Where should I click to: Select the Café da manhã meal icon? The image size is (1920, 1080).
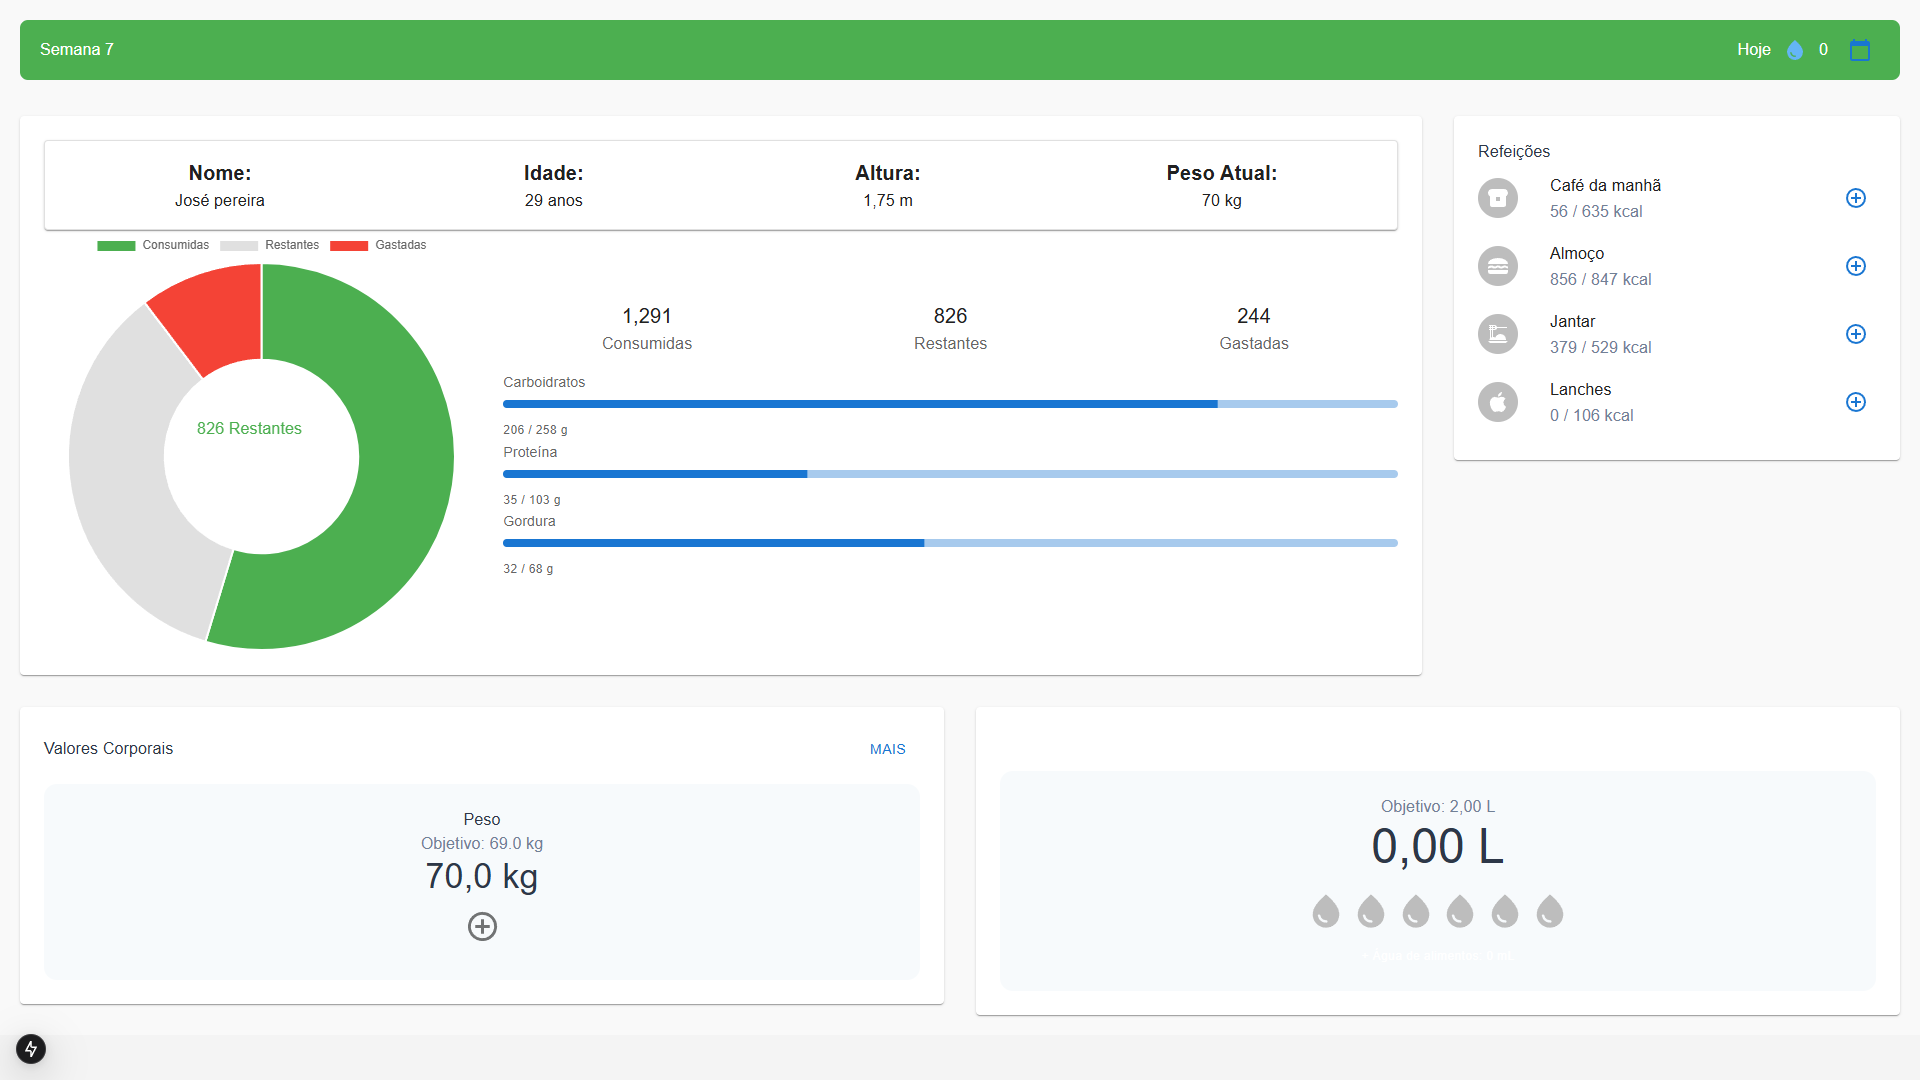1497,197
